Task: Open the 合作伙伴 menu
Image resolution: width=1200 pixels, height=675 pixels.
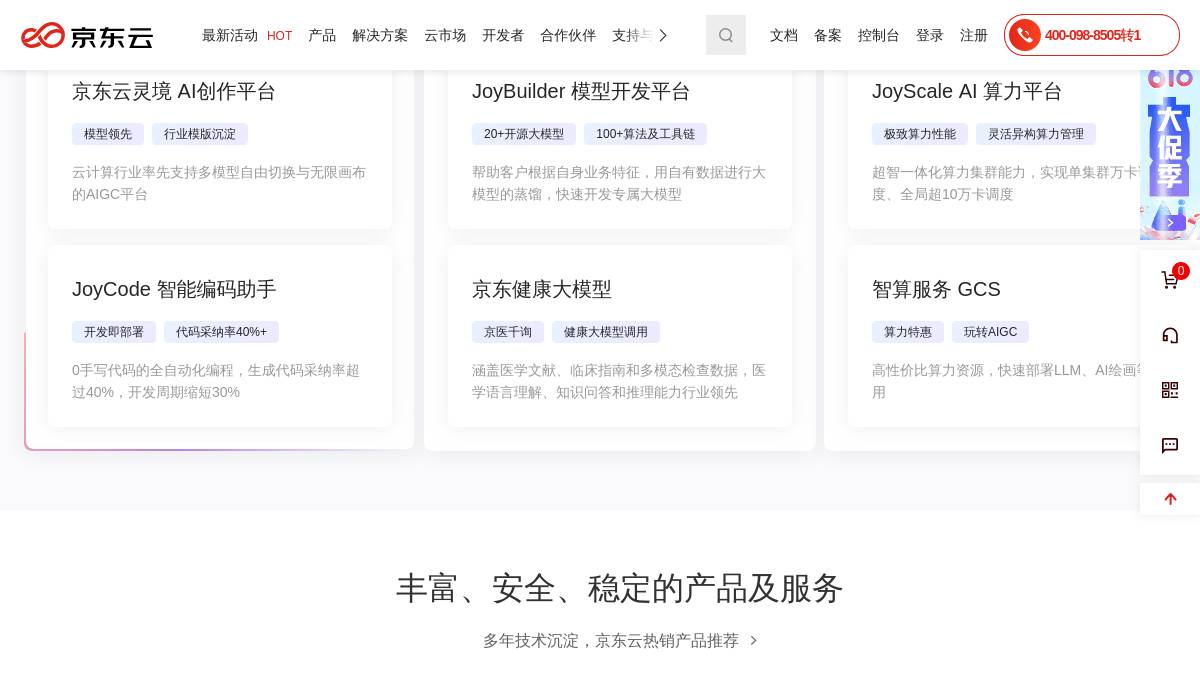Action: click(568, 35)
